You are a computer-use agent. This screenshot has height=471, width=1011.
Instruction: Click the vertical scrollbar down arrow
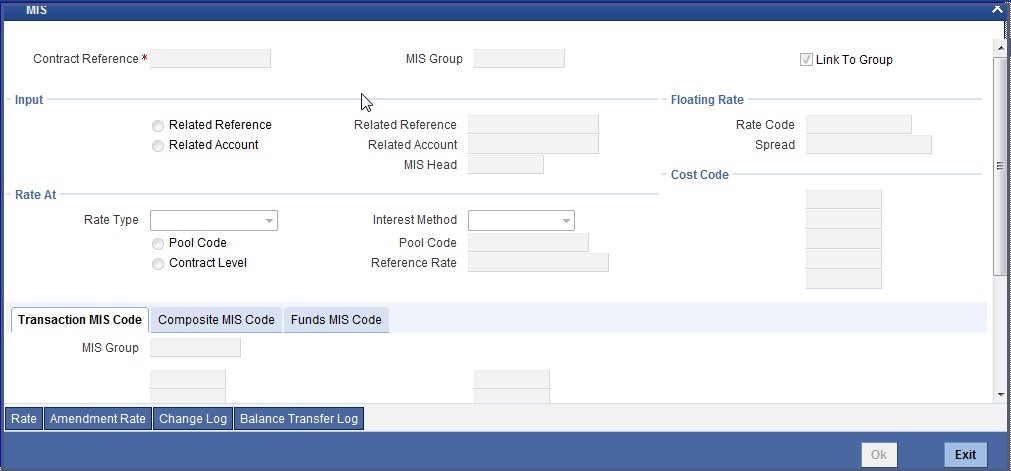[x=1001, y=394]
